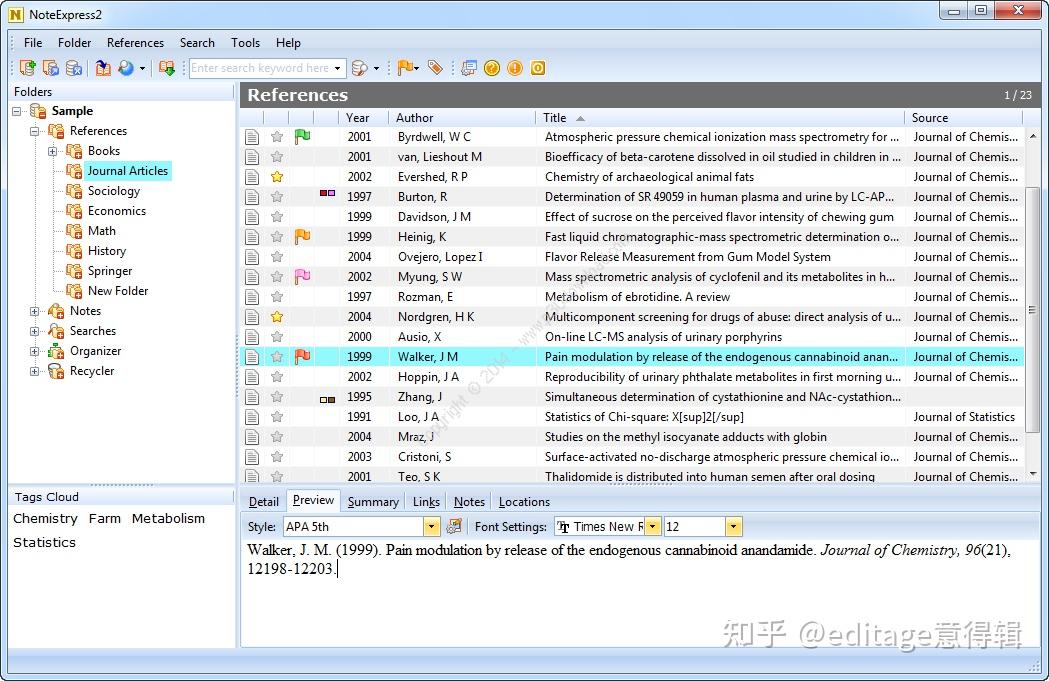Toggle the yellow star on Evershed's 2002 reference
This screenshot has width=1049, height=681.
[x=276, y=176]
